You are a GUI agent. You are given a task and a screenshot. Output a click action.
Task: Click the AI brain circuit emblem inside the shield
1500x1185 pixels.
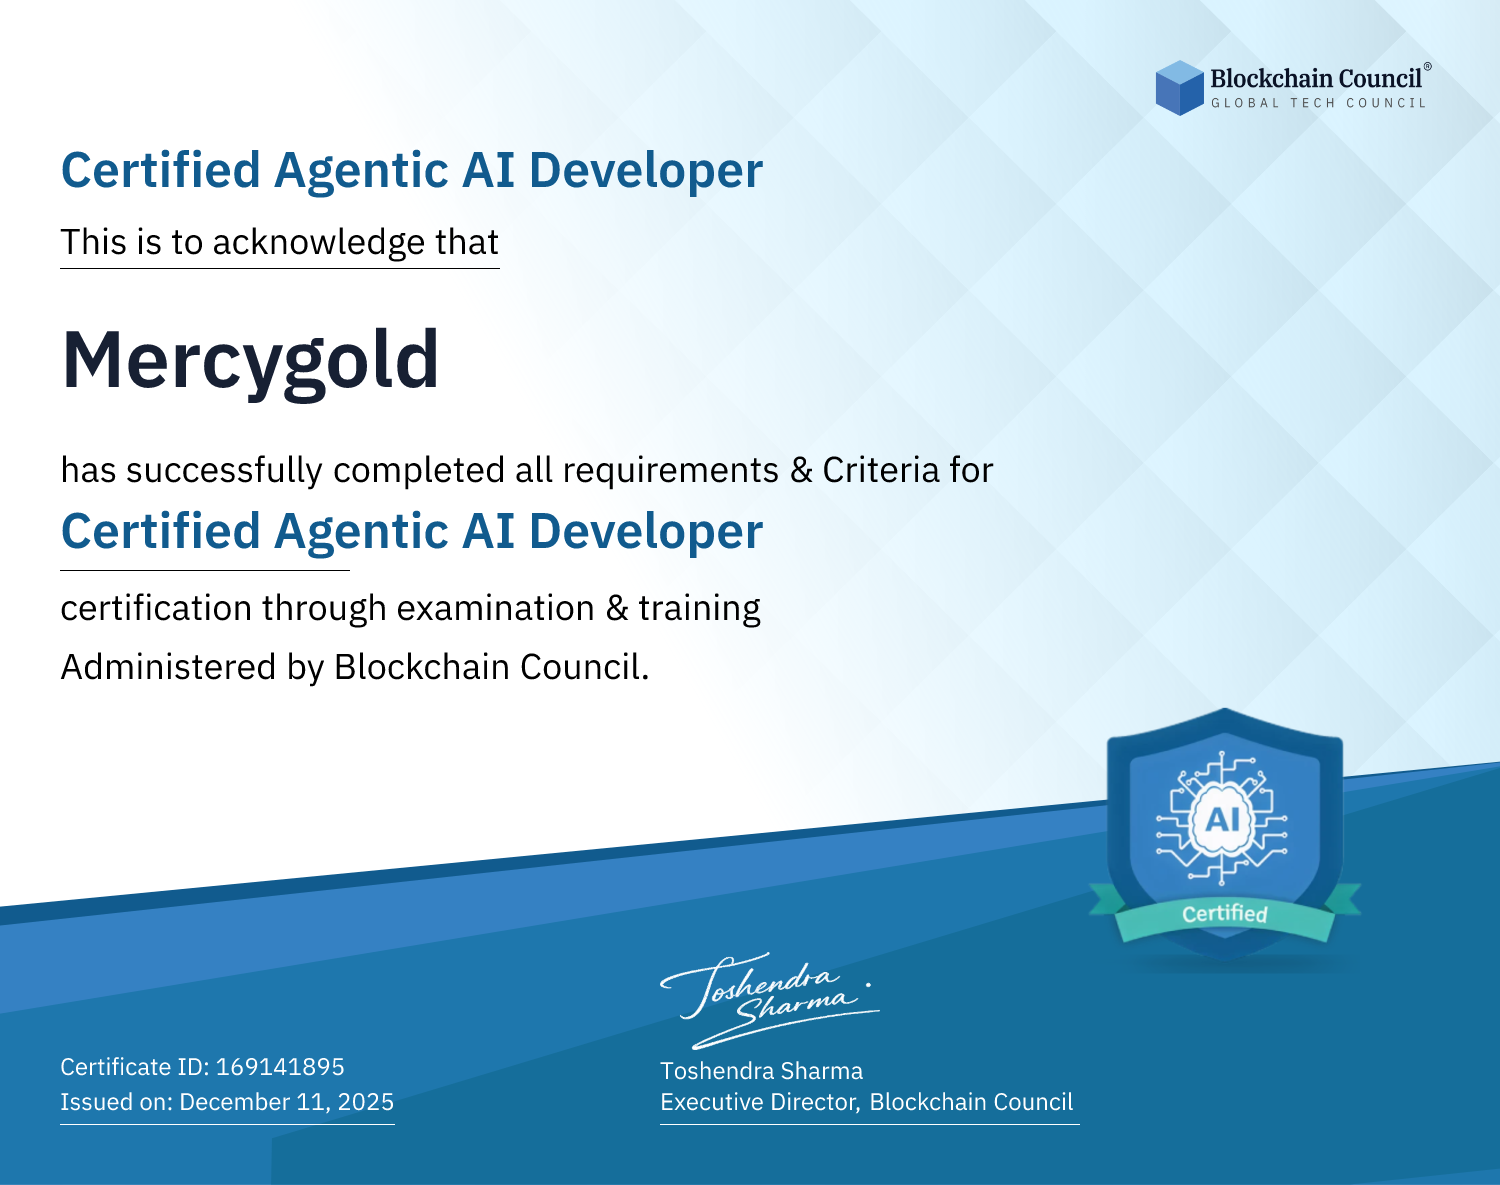(1222, 820)
